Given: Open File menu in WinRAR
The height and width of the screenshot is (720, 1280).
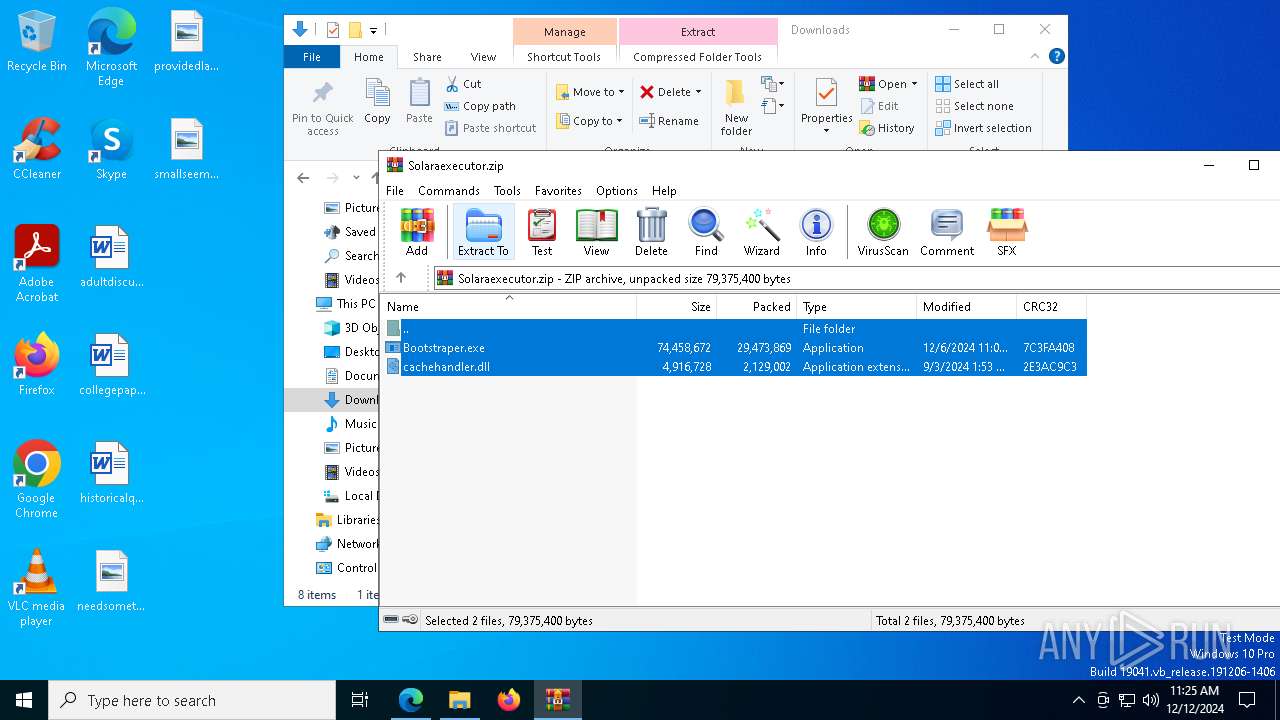Looking at the screenshot, I should tap(395, 190).
